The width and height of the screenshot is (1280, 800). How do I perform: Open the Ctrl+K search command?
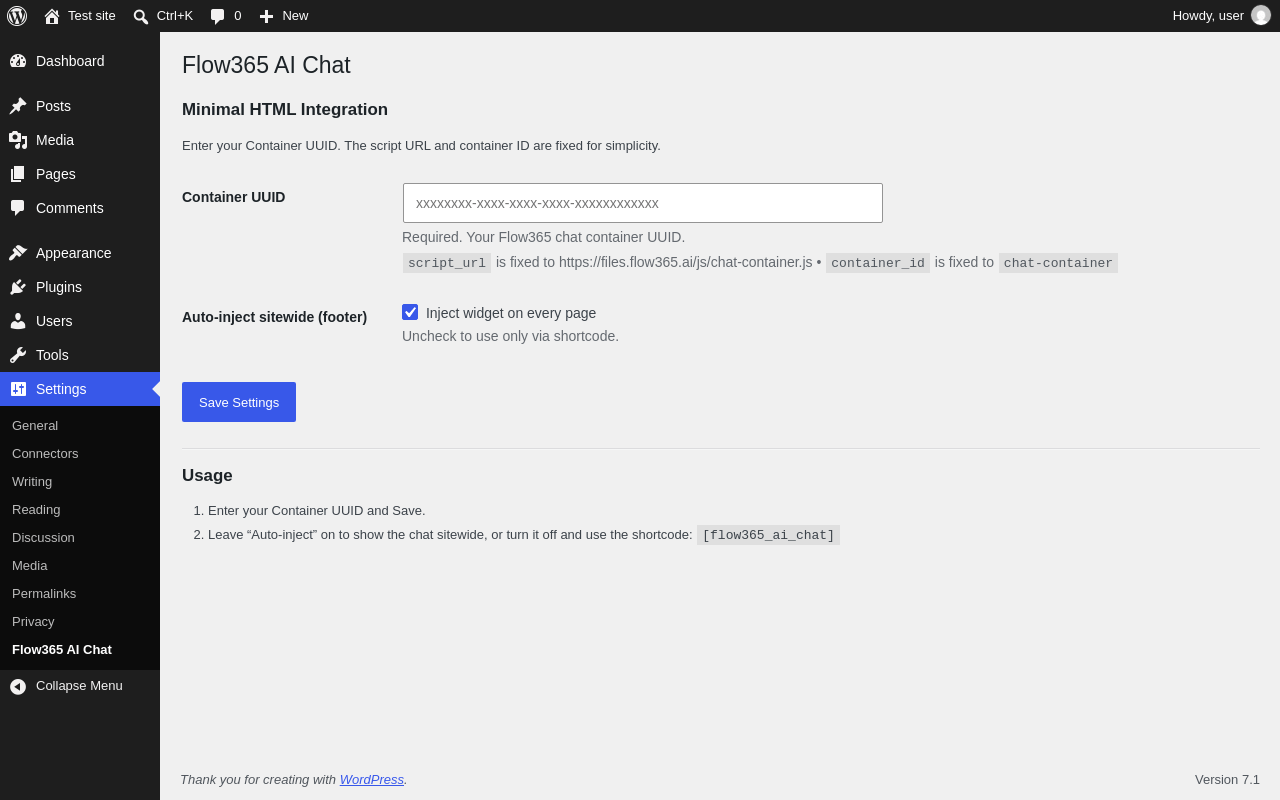(x=163, y=16)
